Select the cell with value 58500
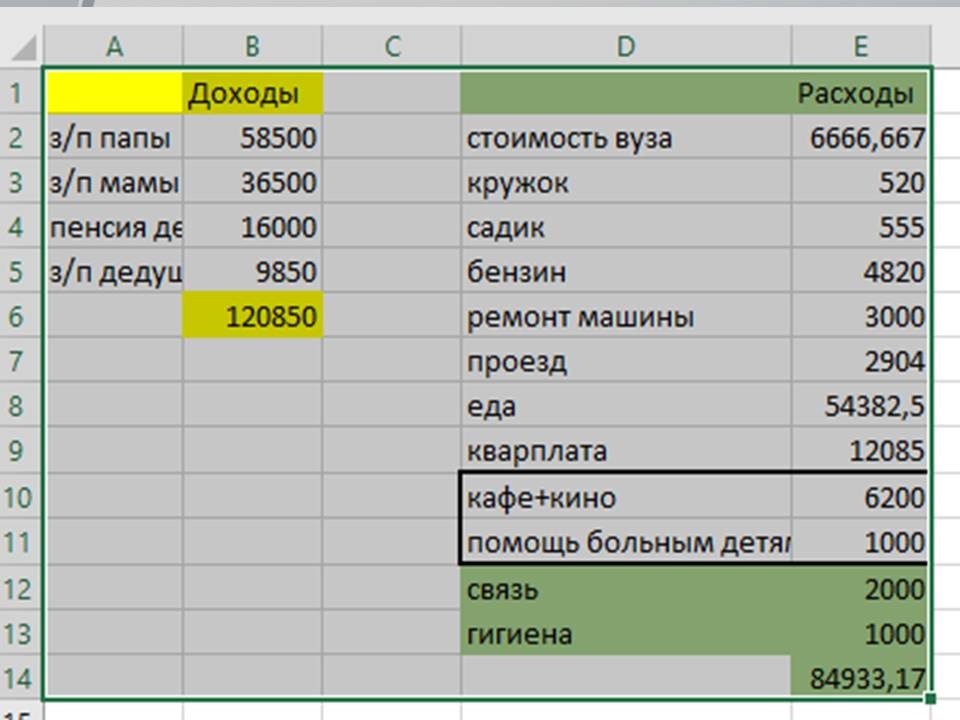This screenshot has width=960, height=720. 252,138
